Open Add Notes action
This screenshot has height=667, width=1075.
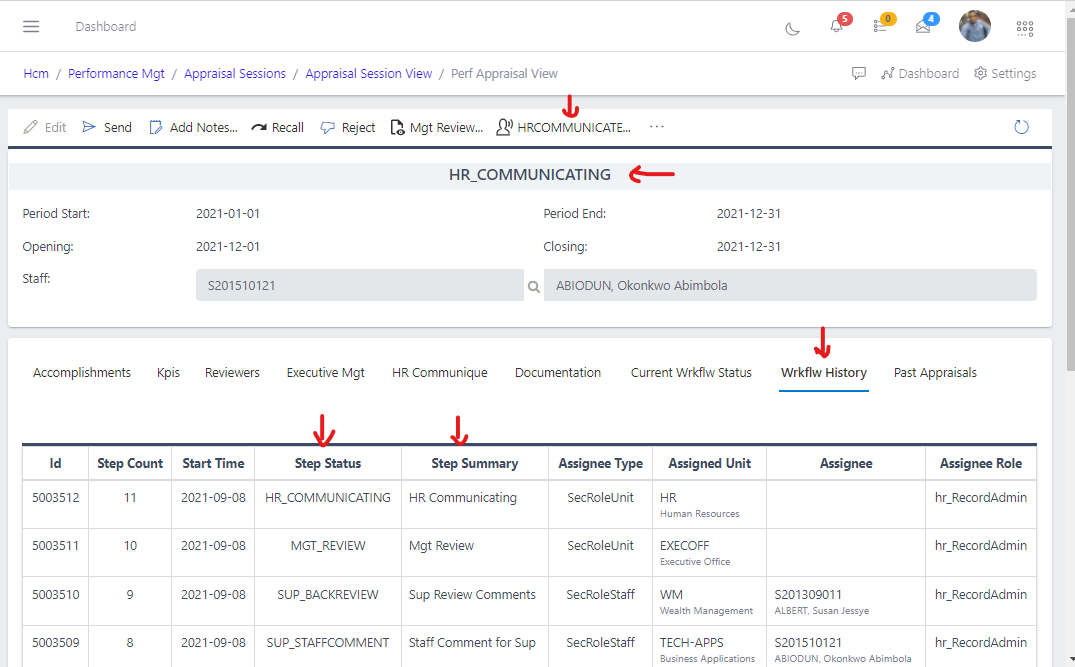[194, 127]
